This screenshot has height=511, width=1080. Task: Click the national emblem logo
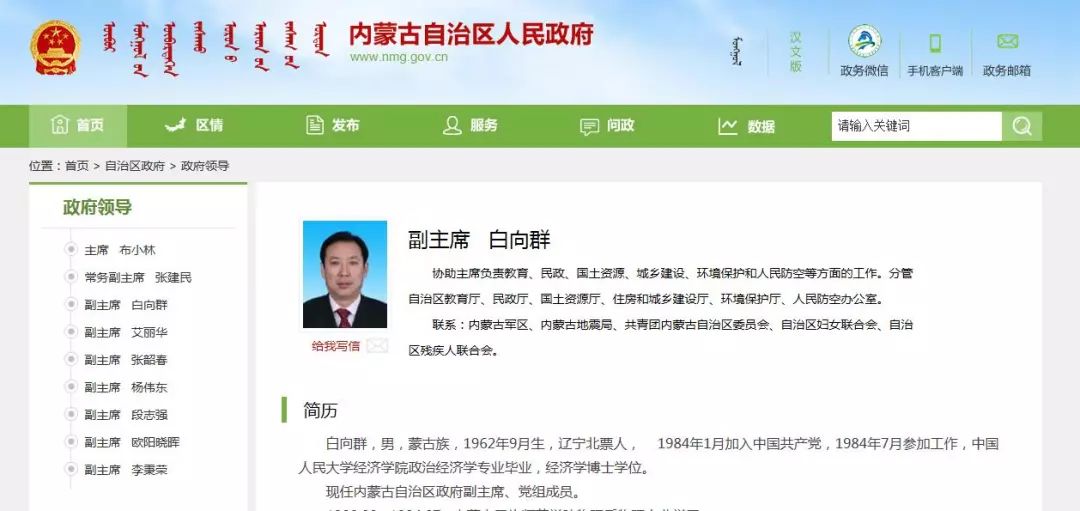click(x=56, y=47)
